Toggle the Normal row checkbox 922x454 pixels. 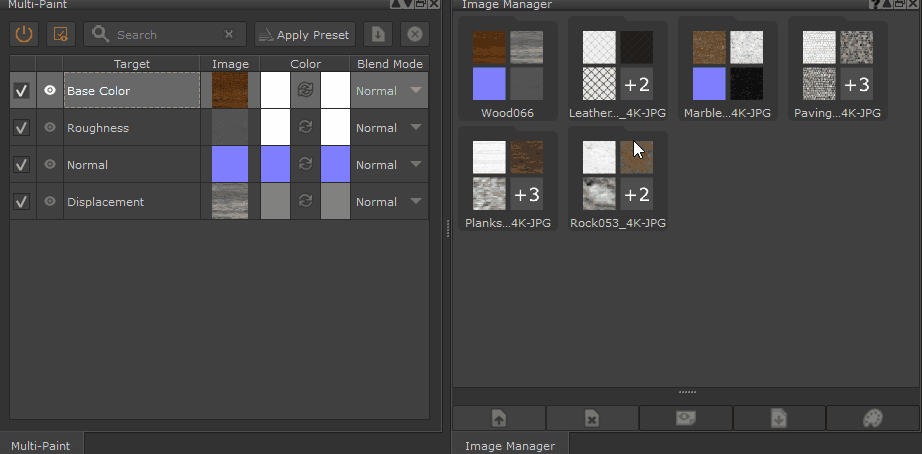pyautogui.click(x=22, y=165)
